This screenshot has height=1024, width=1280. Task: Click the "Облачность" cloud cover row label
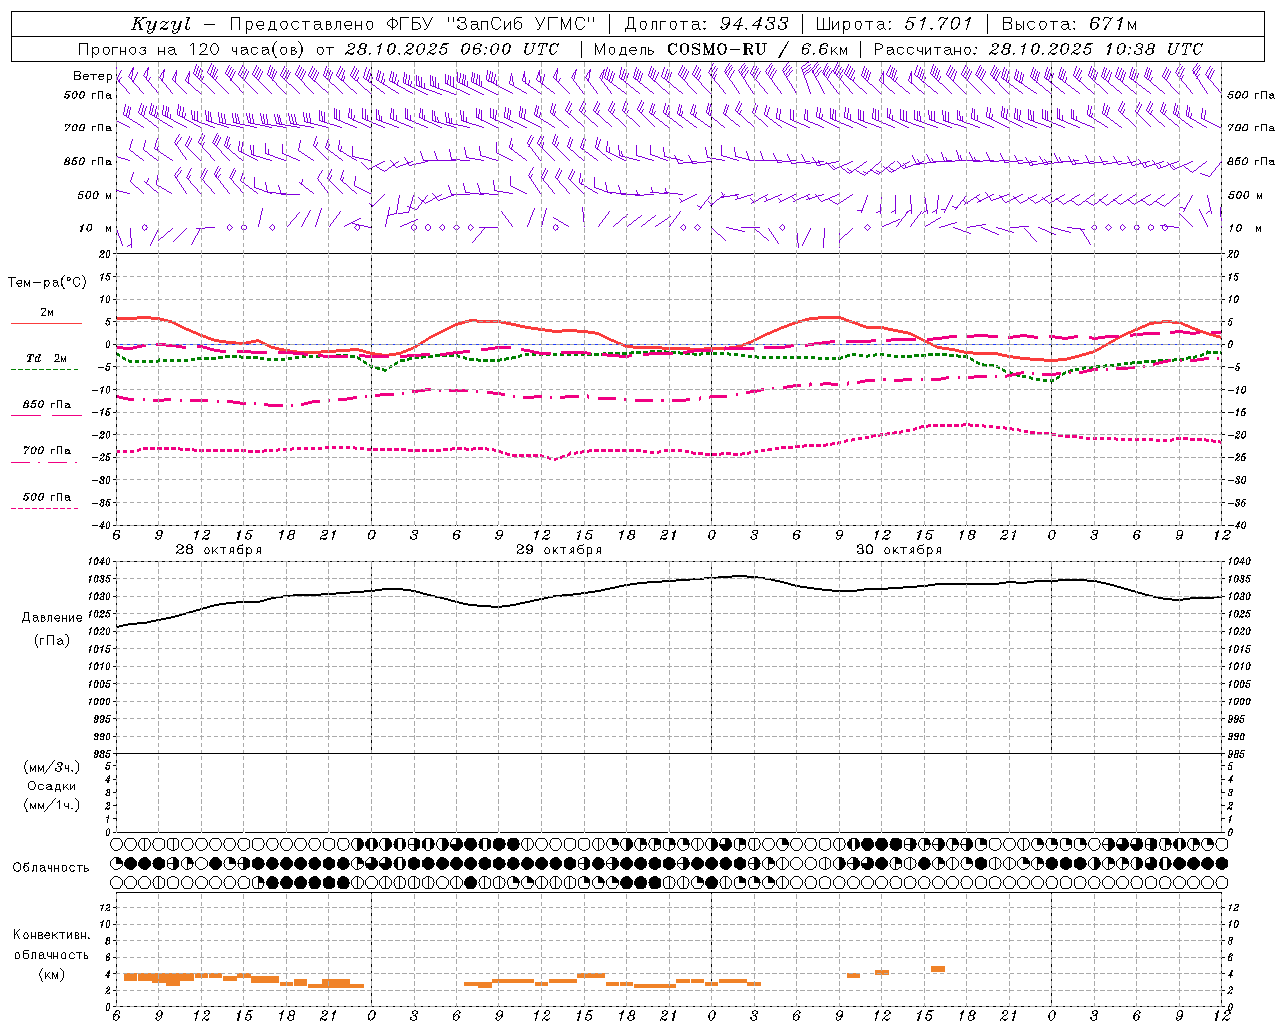coord(51,868)
